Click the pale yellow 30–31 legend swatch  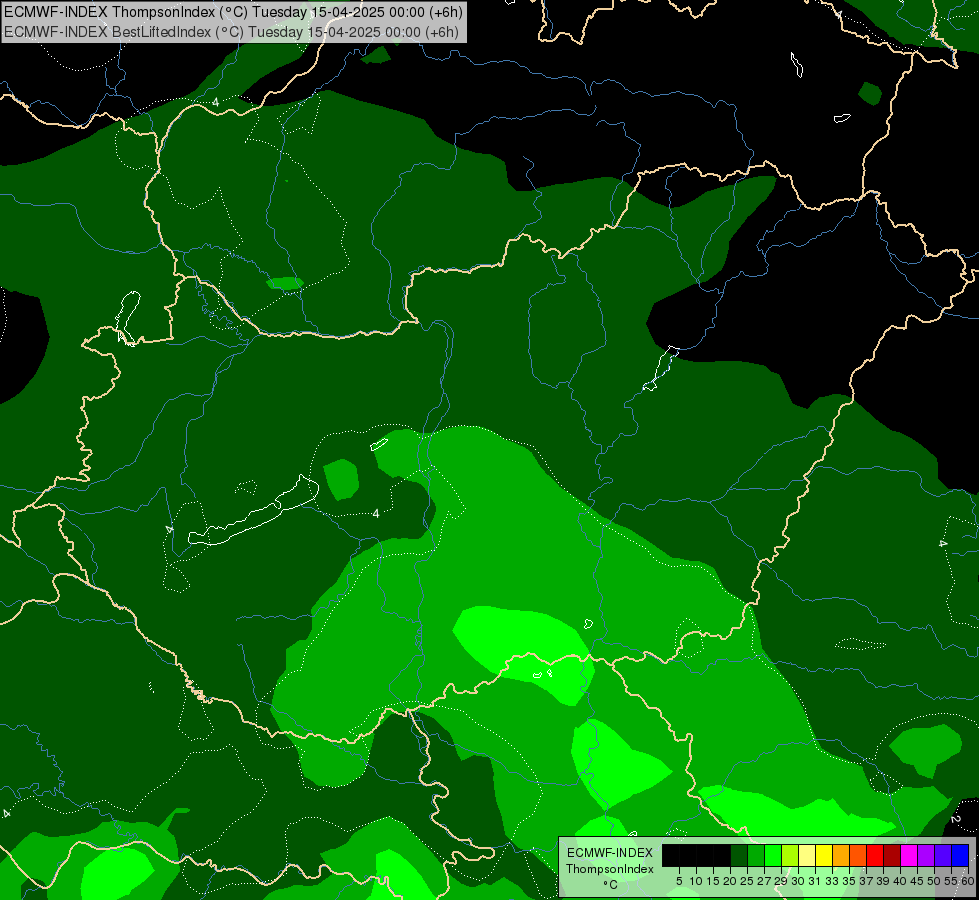pos(807,855)
